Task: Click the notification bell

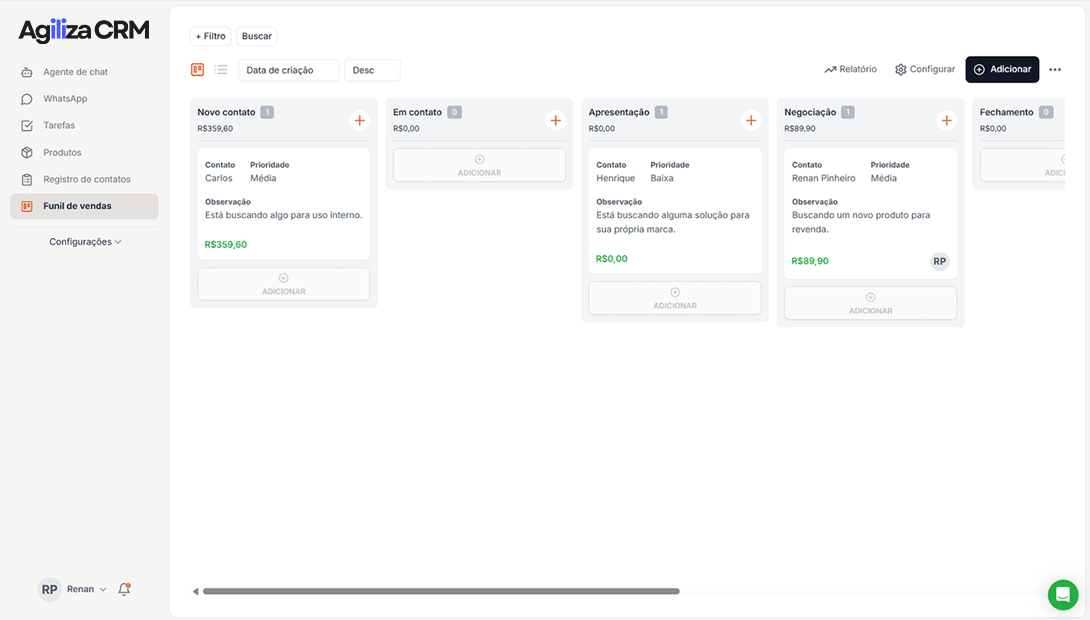Action: (x=124, y=589)
